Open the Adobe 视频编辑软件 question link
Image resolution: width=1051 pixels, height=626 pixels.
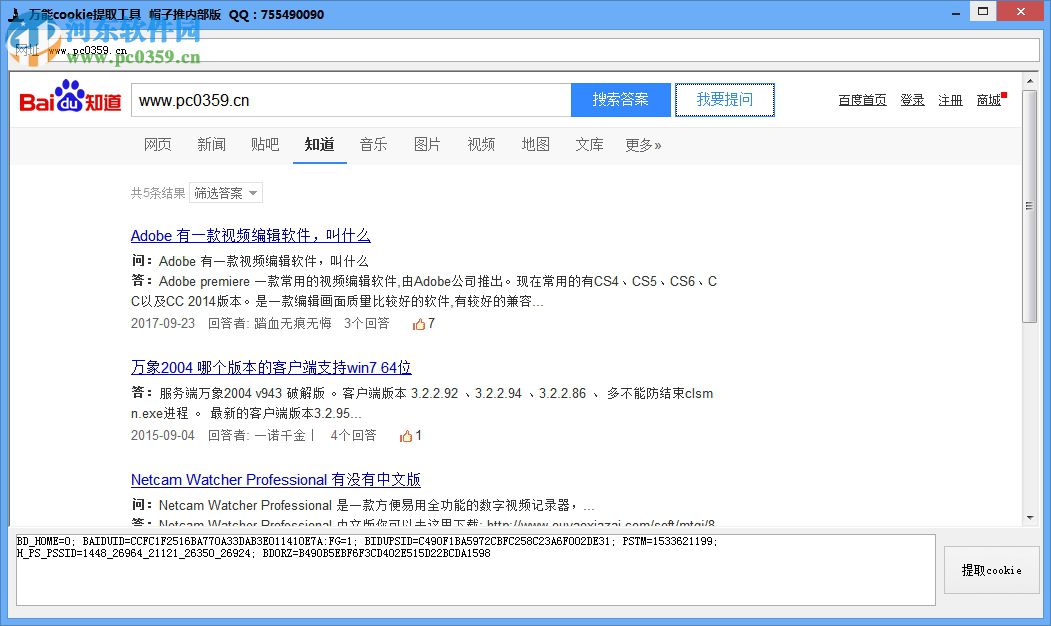click(249, 235)
